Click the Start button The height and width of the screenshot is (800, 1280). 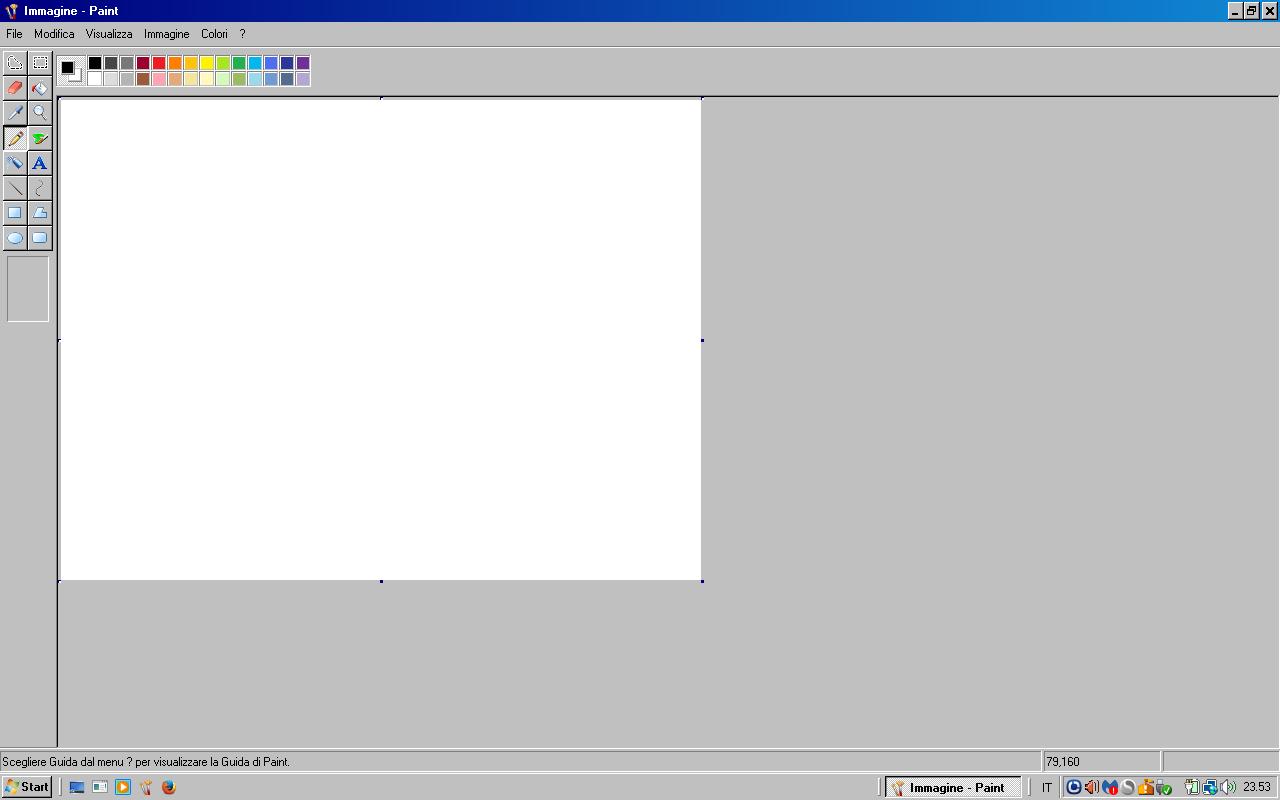coord(27,787)
